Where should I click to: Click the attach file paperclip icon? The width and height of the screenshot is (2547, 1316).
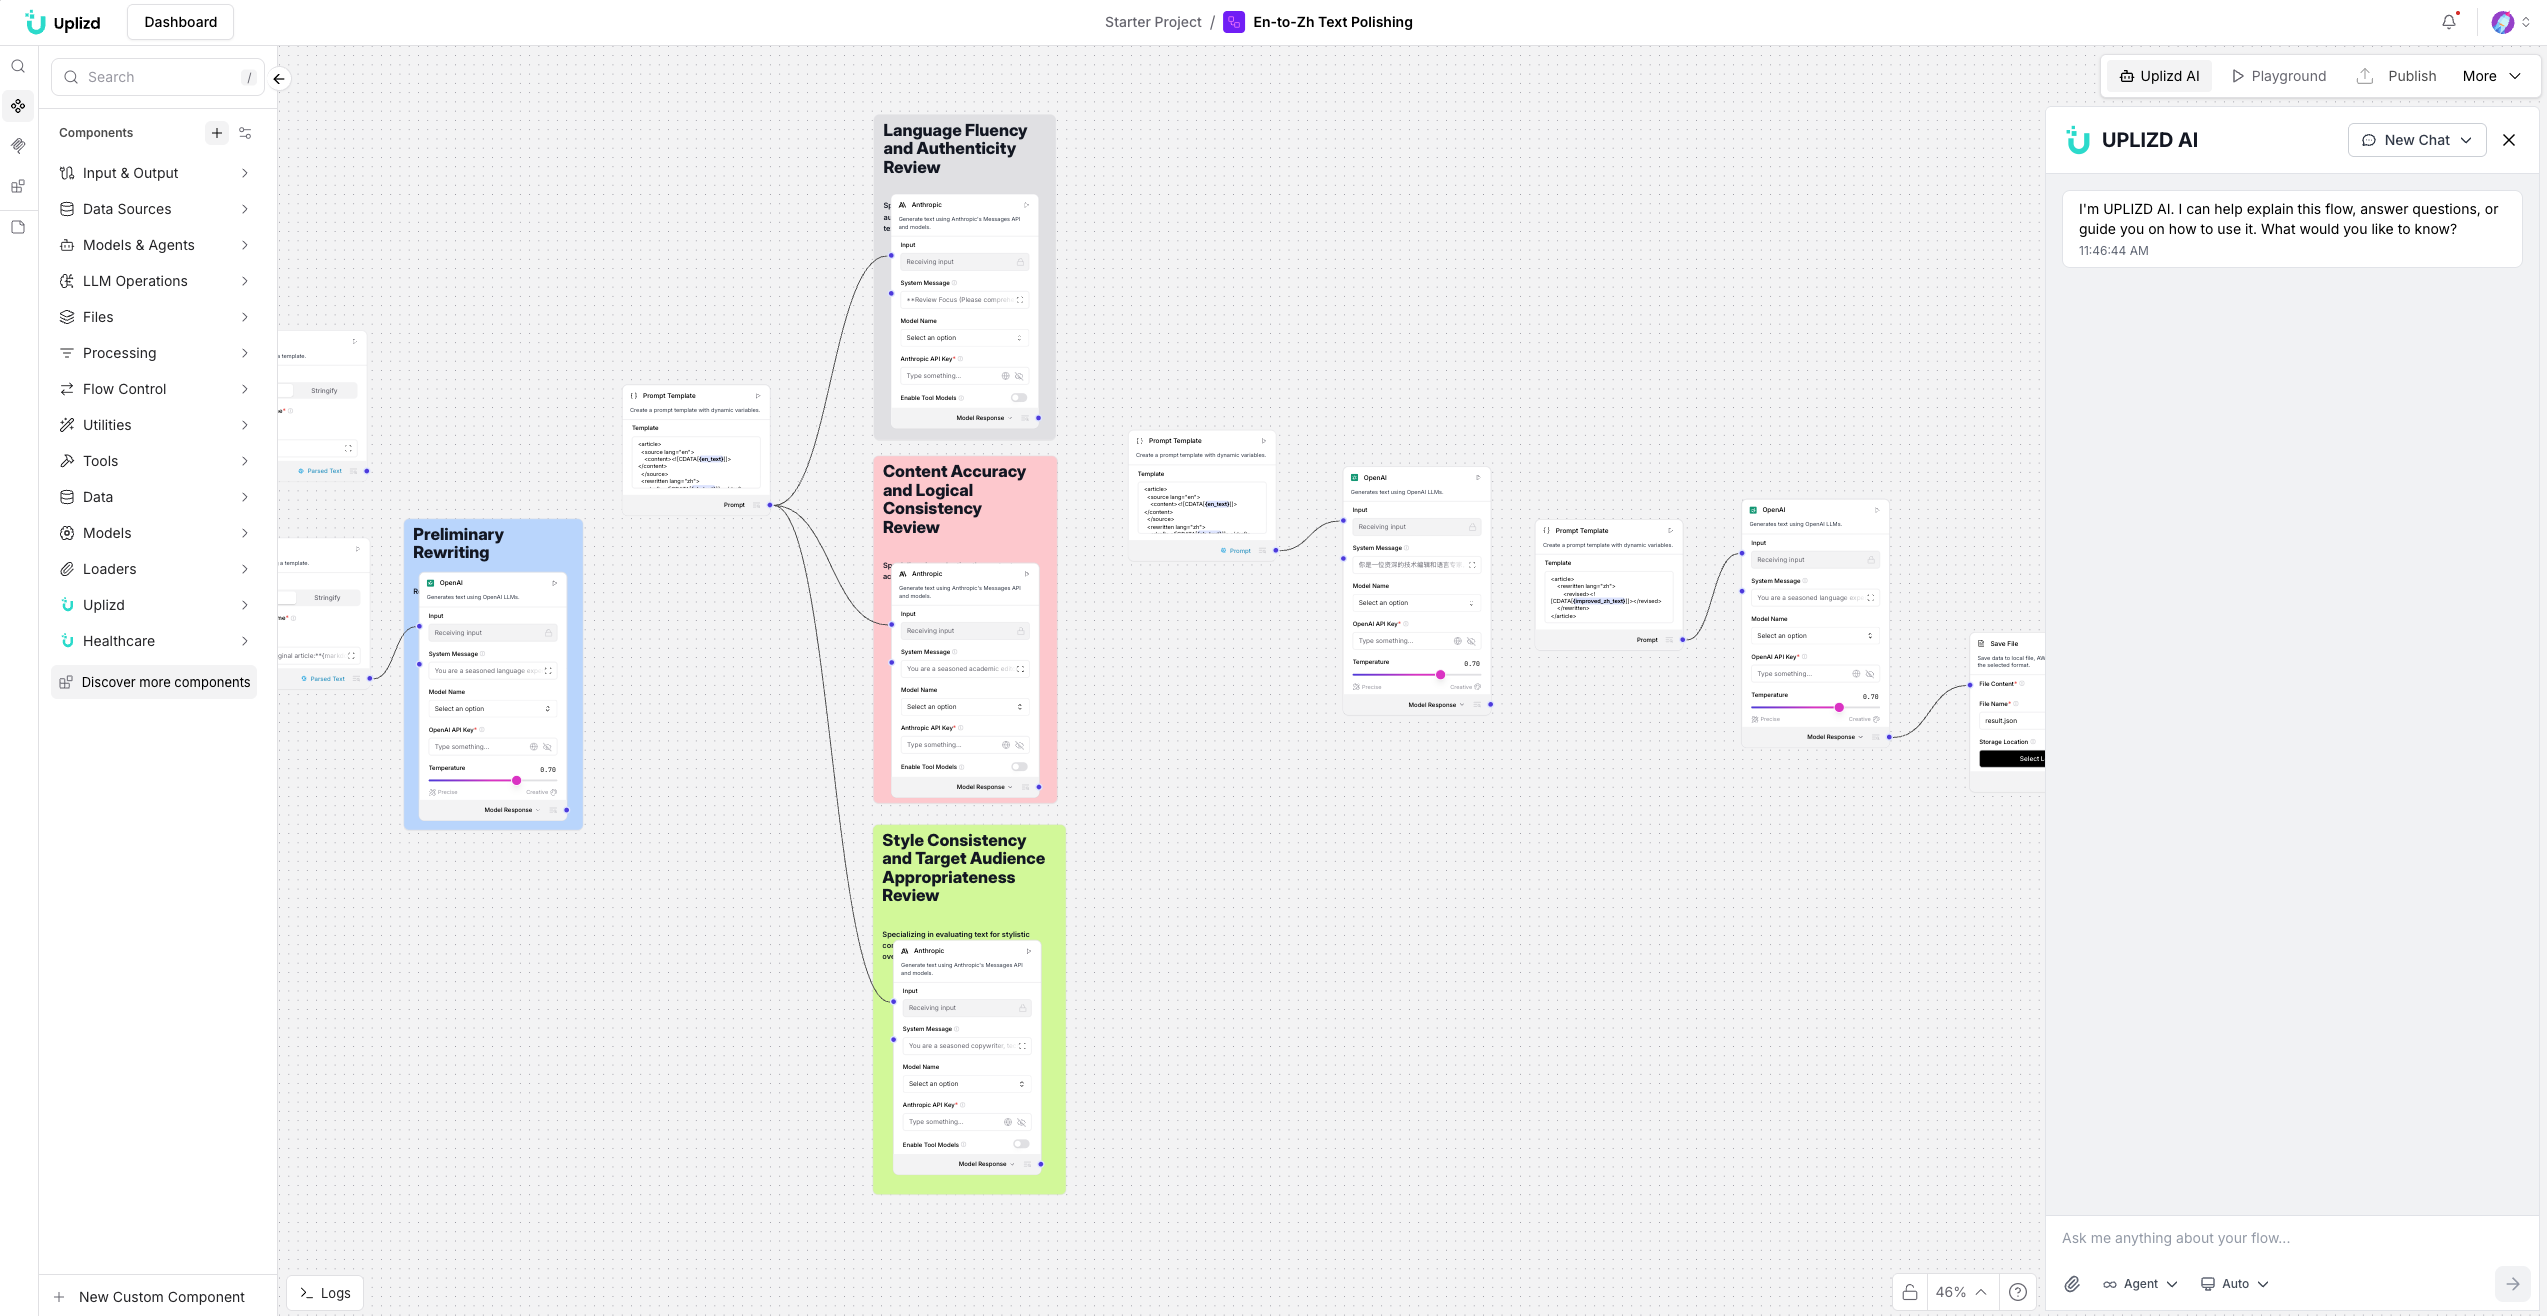2072,1284
